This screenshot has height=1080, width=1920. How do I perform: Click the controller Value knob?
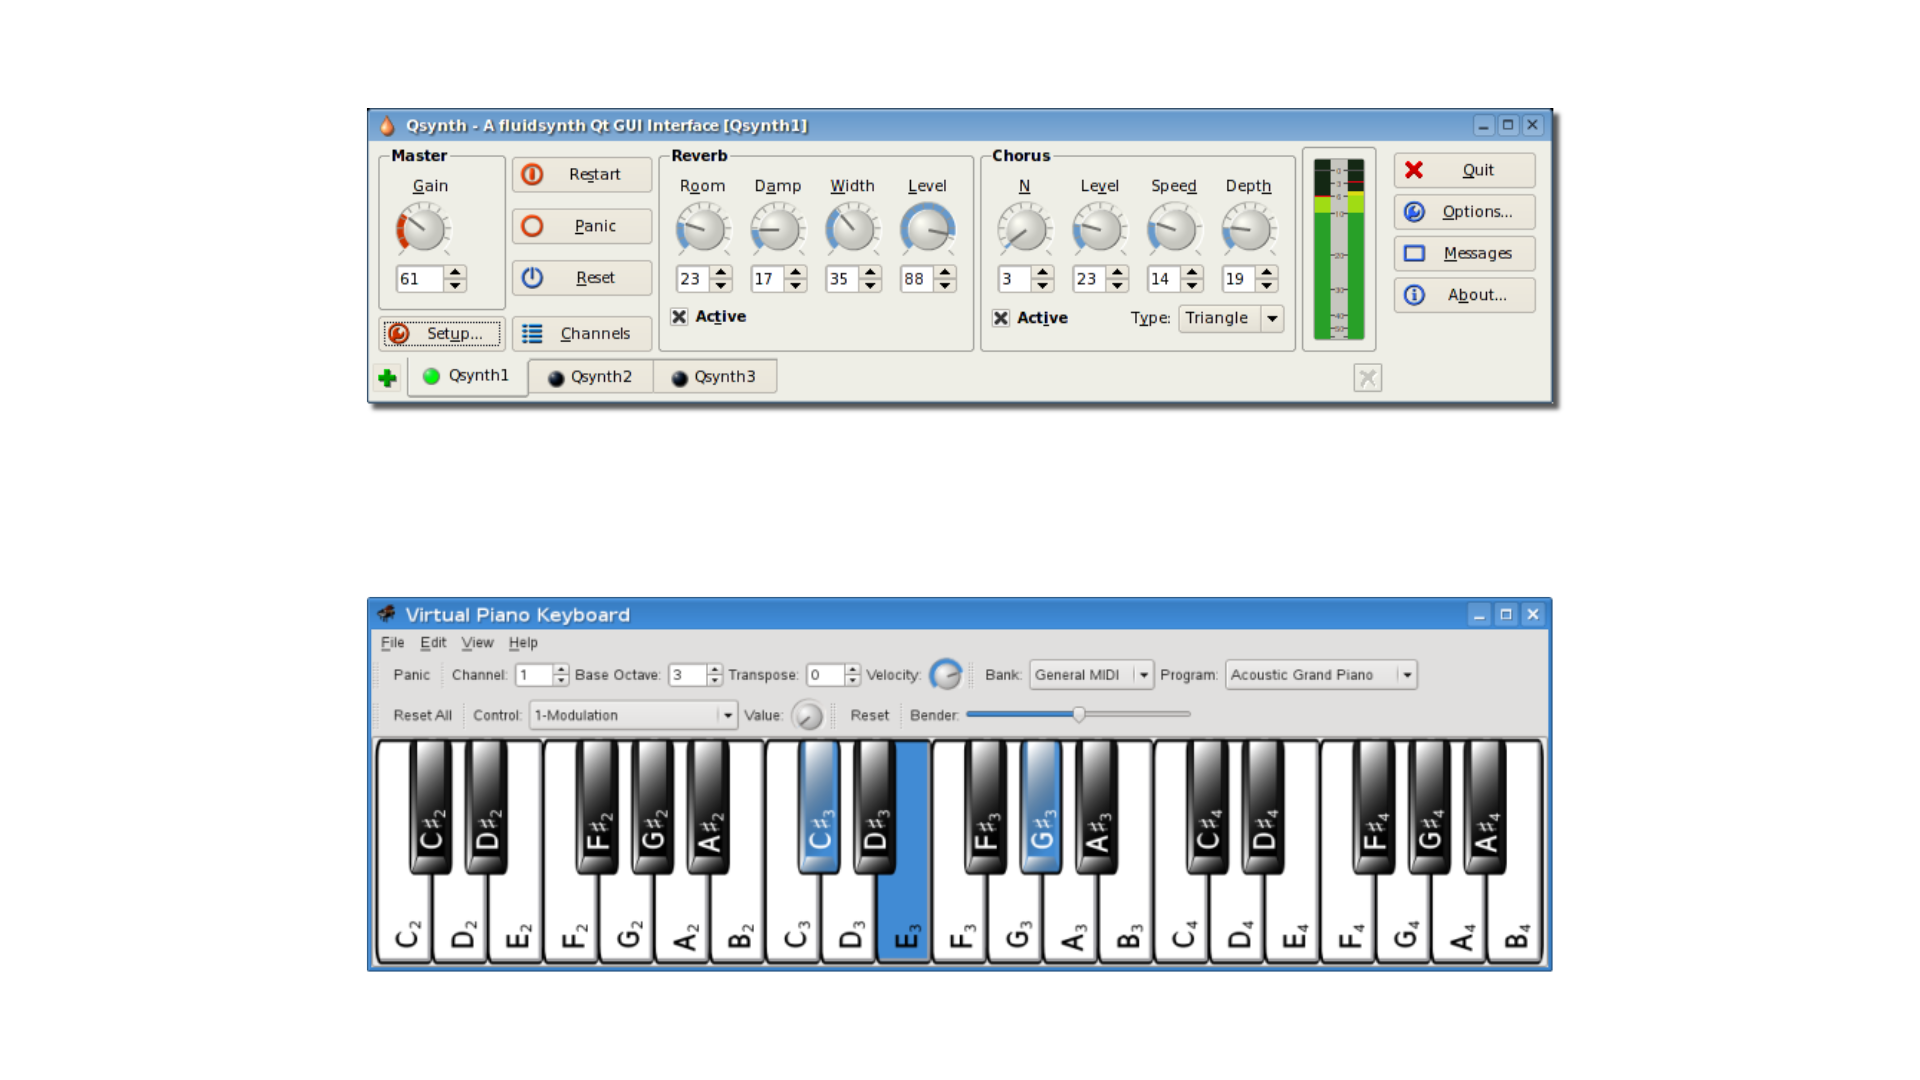click(807, 715)
